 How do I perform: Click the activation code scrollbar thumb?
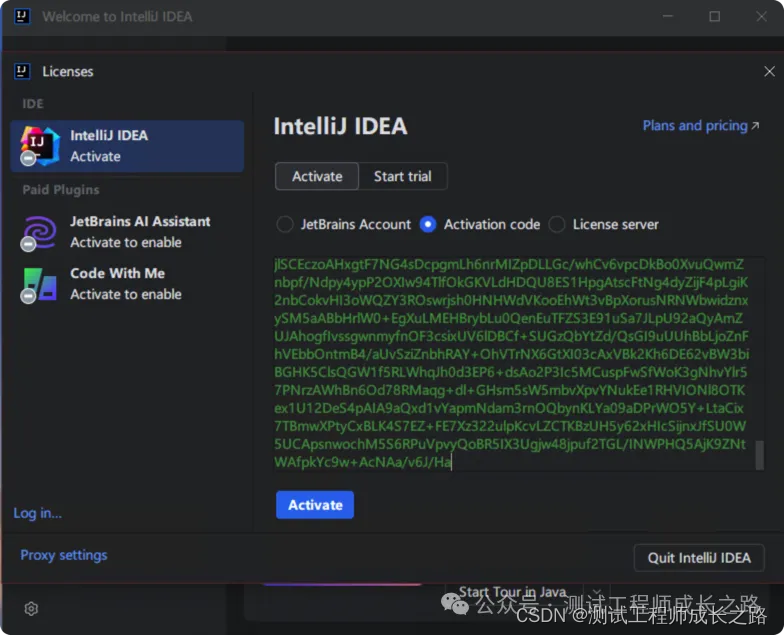(x=760, y=454)
